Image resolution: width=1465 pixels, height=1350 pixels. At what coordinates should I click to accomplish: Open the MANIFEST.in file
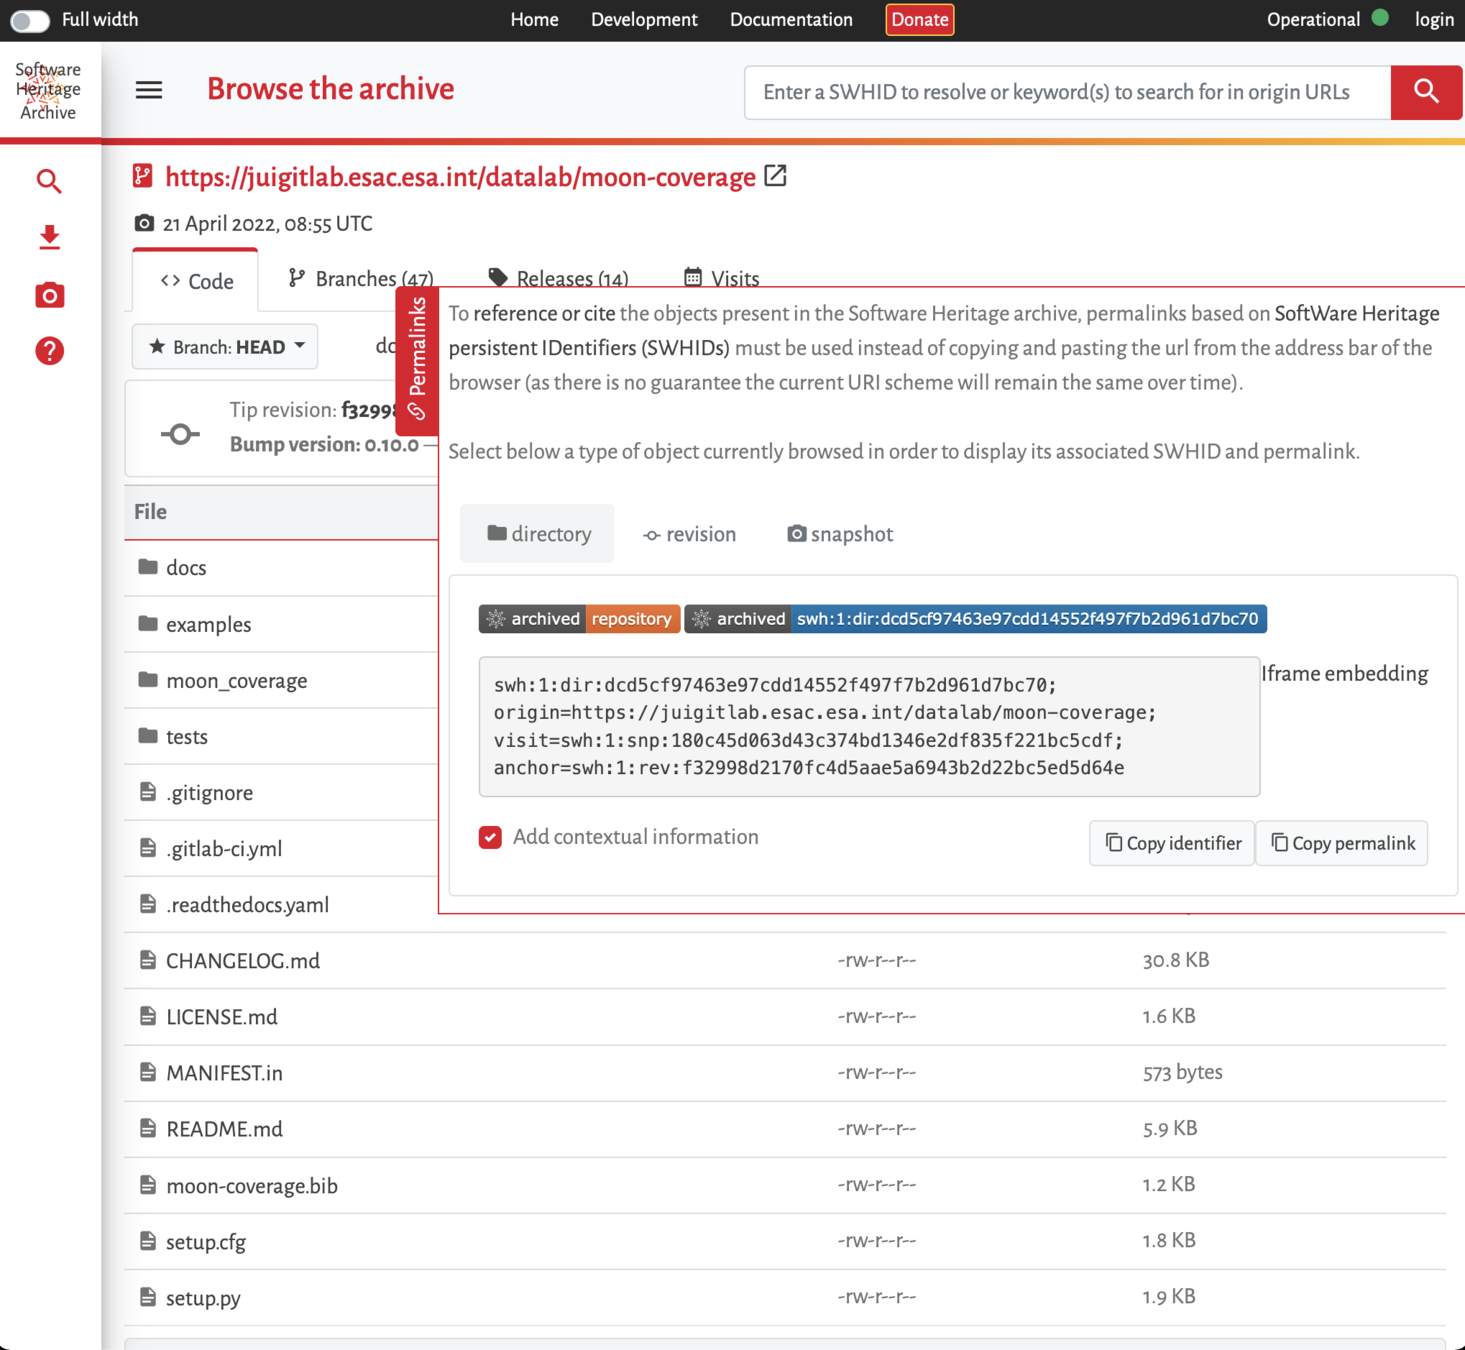[x=224, y=1073]
